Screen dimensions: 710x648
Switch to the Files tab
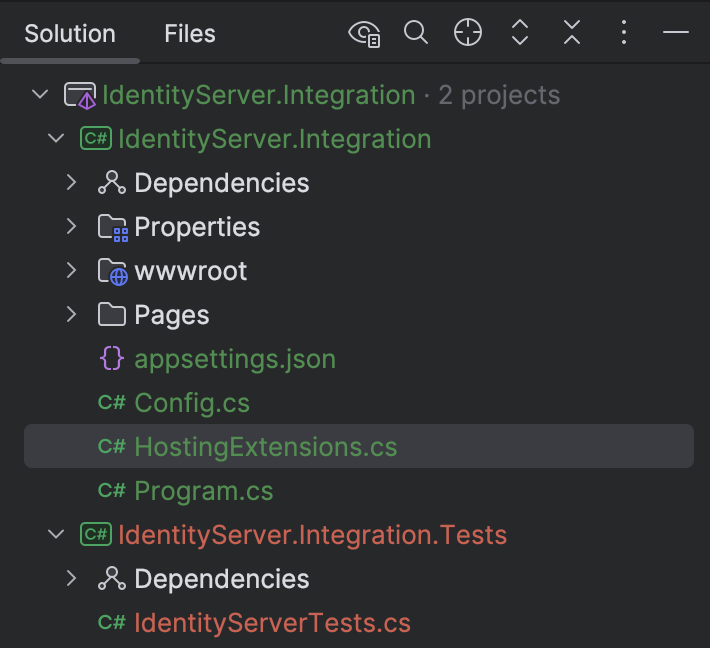coord(190,34)
